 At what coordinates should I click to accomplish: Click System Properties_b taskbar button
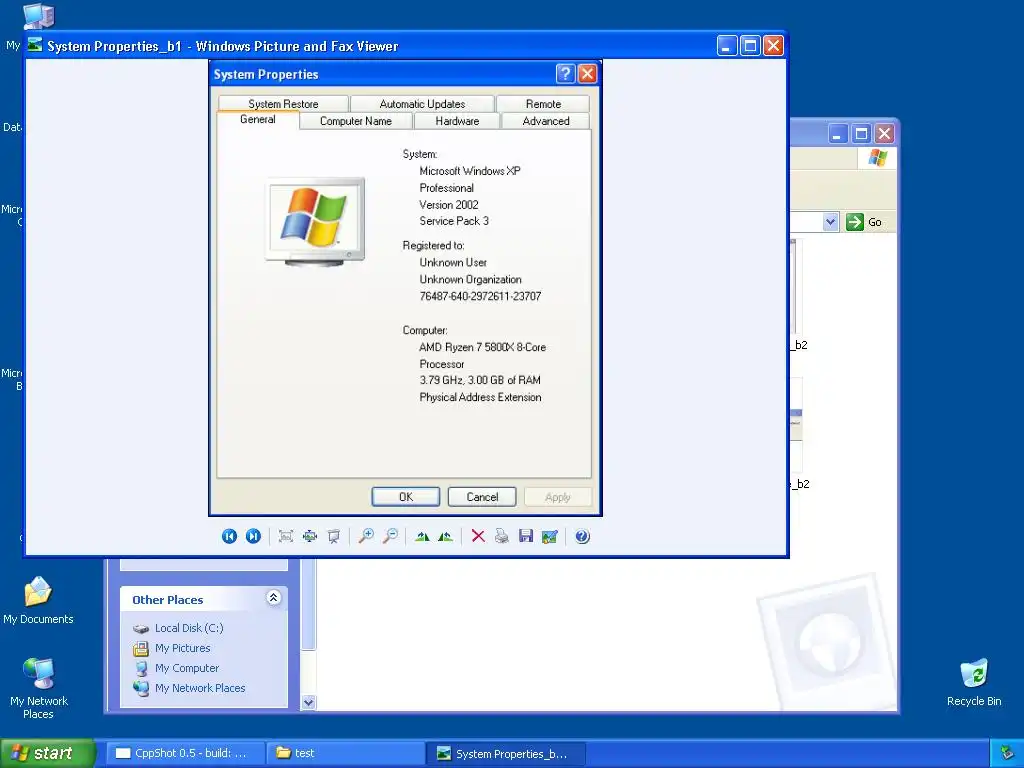[506, 753]
